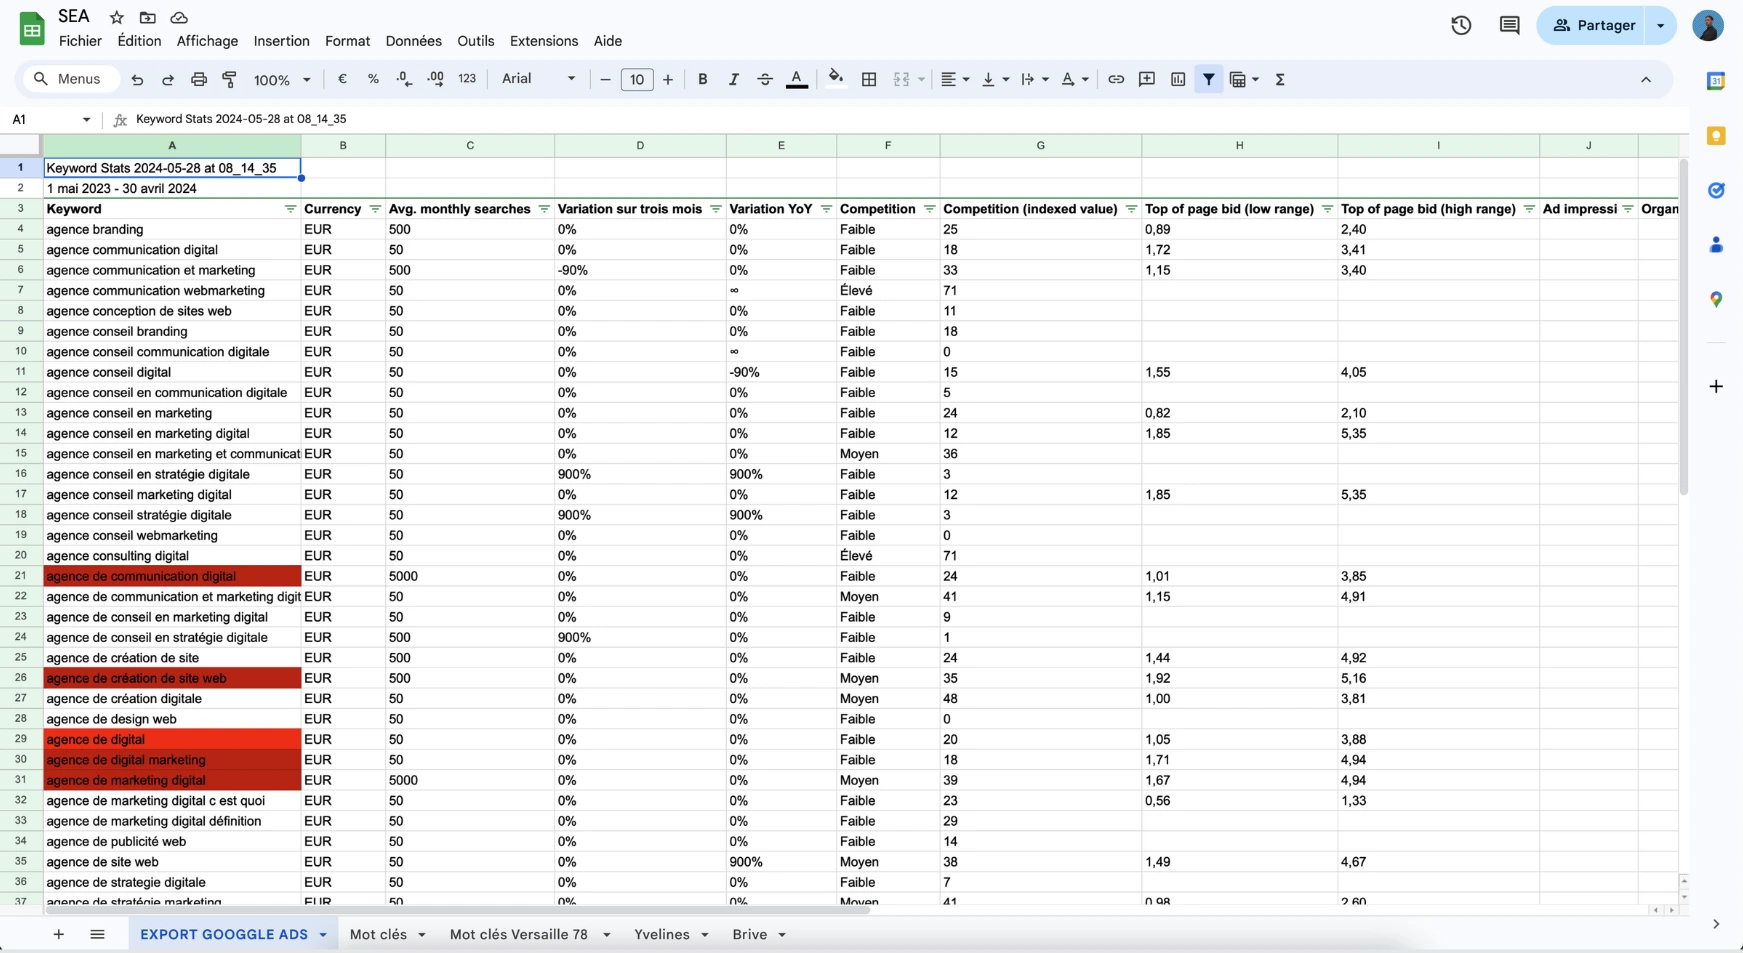Viewport: 1743px width, 953px height.
Task: Open the fill color picker
Action: (x=836, y=79)
